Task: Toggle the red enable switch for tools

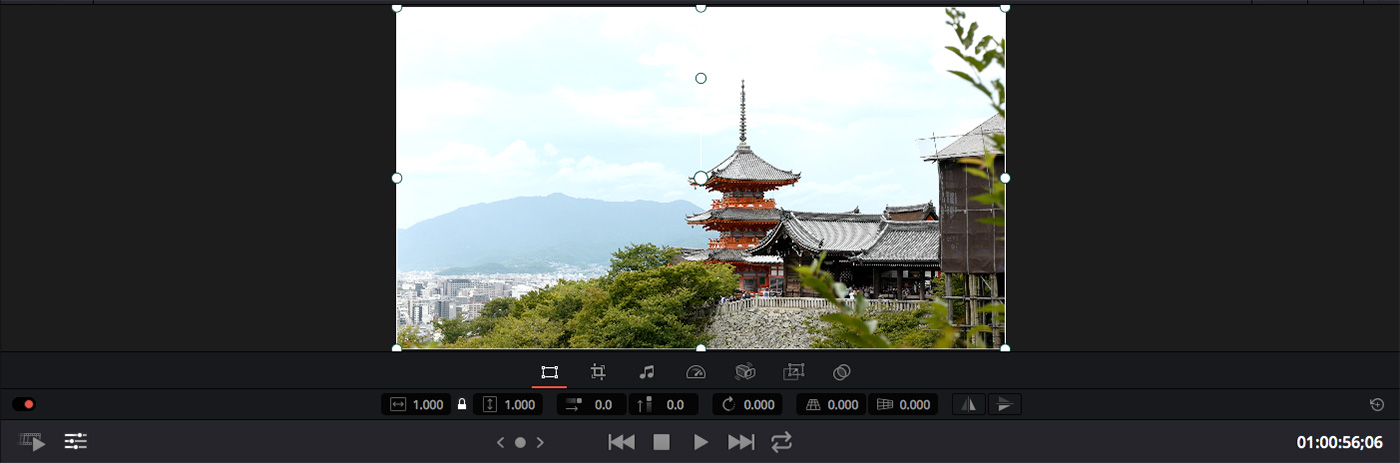Action: [x=24, y=405]
